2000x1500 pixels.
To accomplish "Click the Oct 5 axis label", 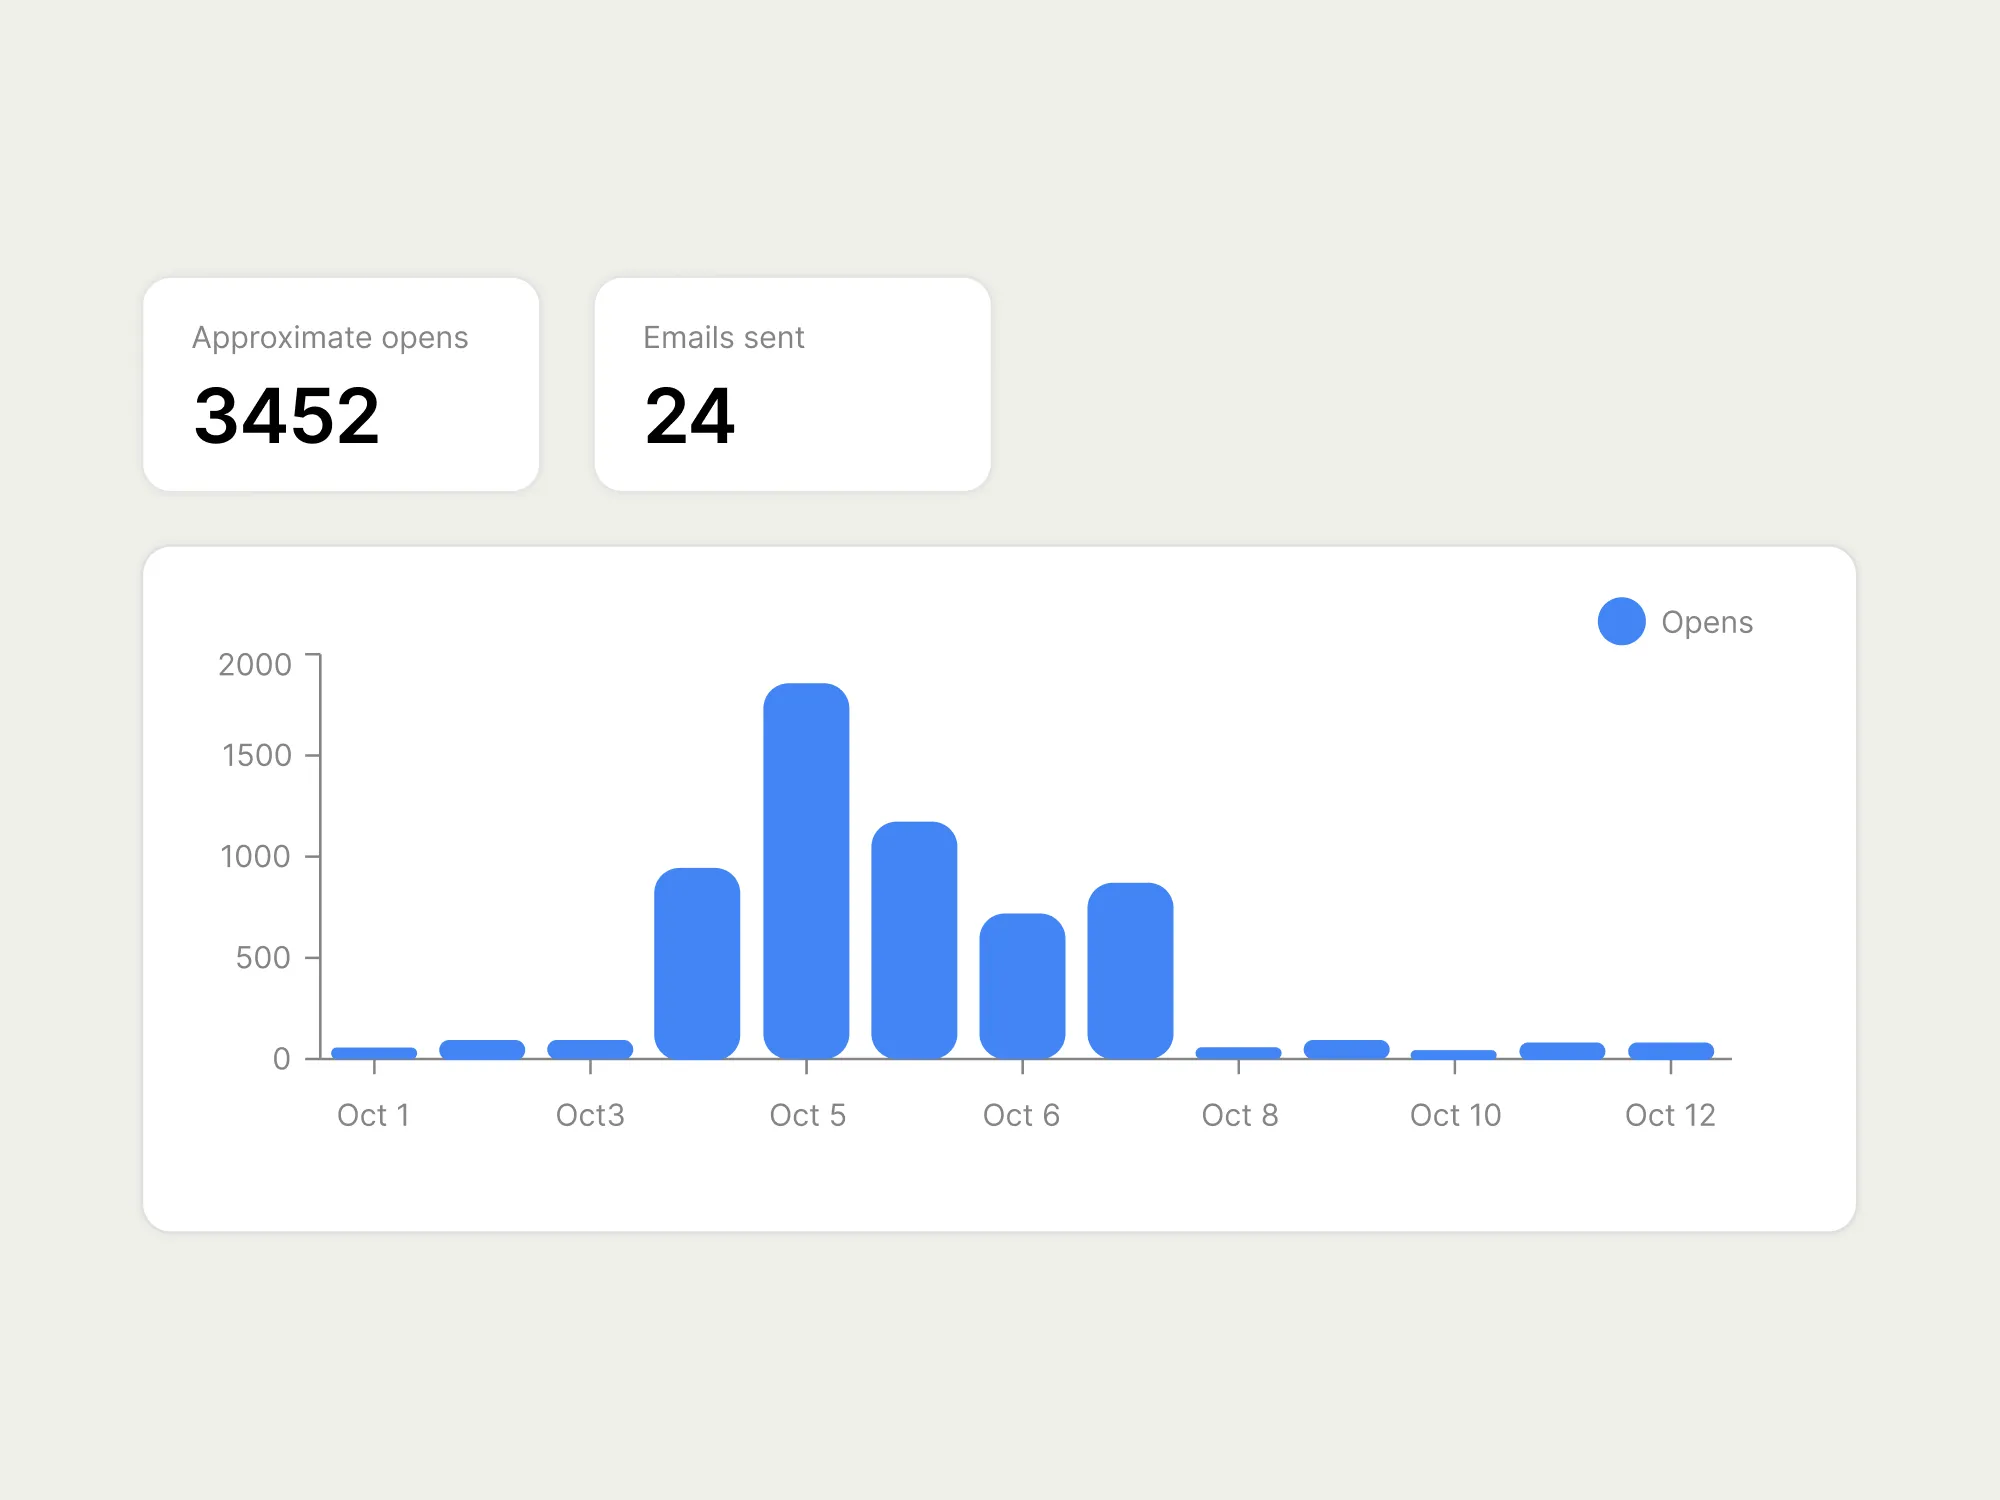I will click(x=807, y=1115).
